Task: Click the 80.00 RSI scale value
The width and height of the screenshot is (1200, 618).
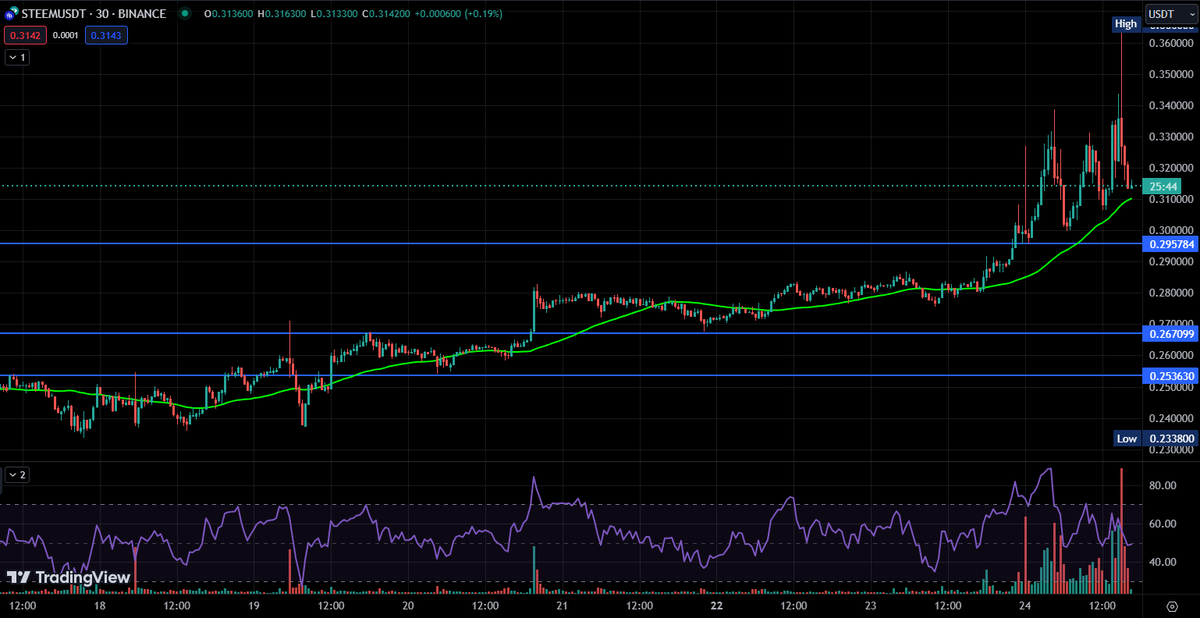Action: (1162, 486)
